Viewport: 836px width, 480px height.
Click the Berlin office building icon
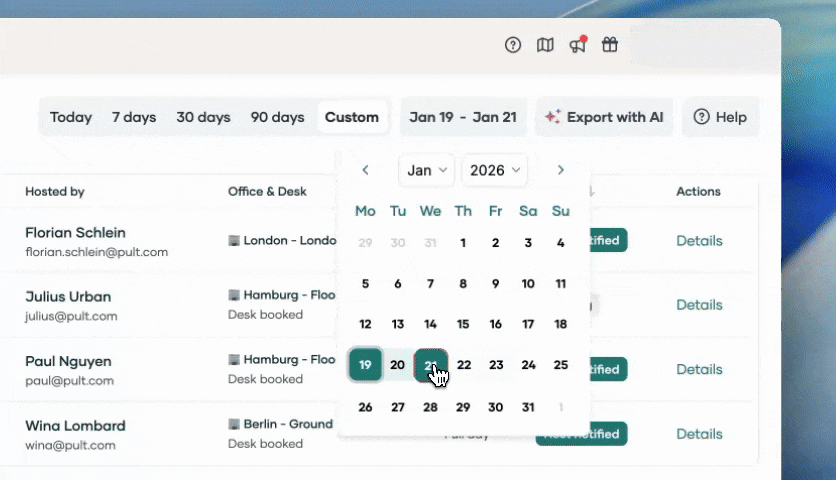click(234, 424)
